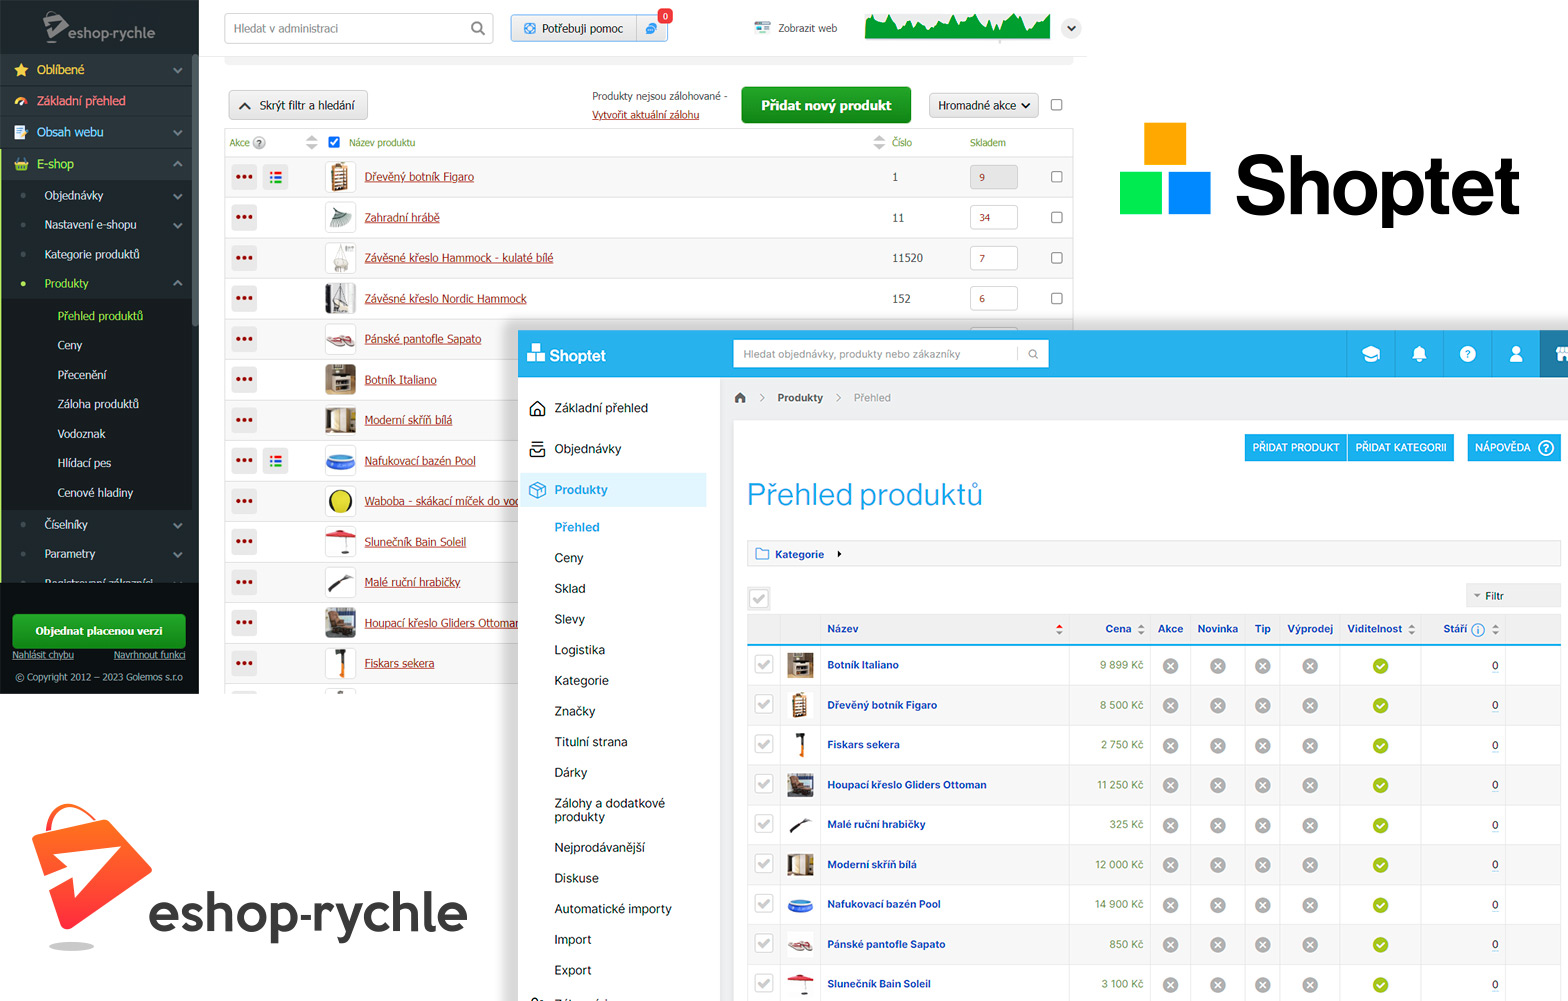The width and height of the screenshot is (1568, 1001).
Task: Toggle the Název produktu header checkbox
Action: click(334, 142)
